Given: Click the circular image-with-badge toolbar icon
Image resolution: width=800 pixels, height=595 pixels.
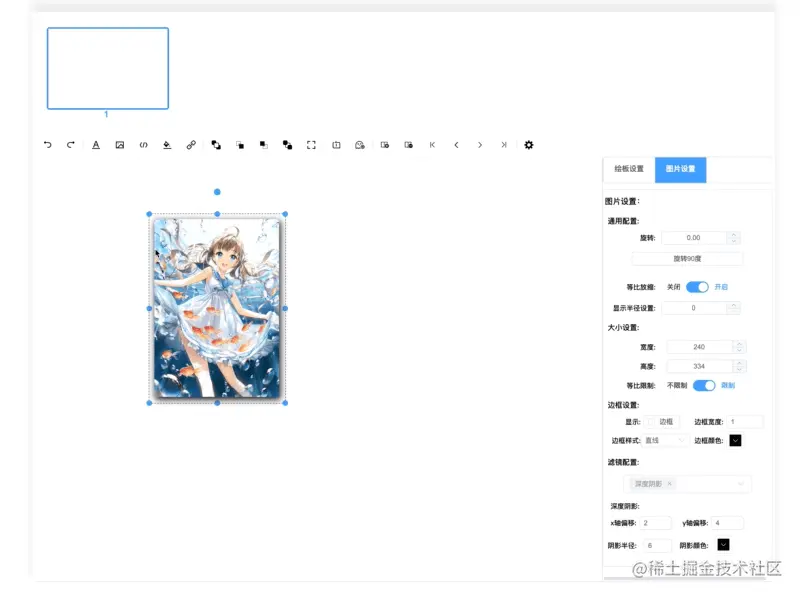Looking at the screenshot, I should click(x=360, y=145).
